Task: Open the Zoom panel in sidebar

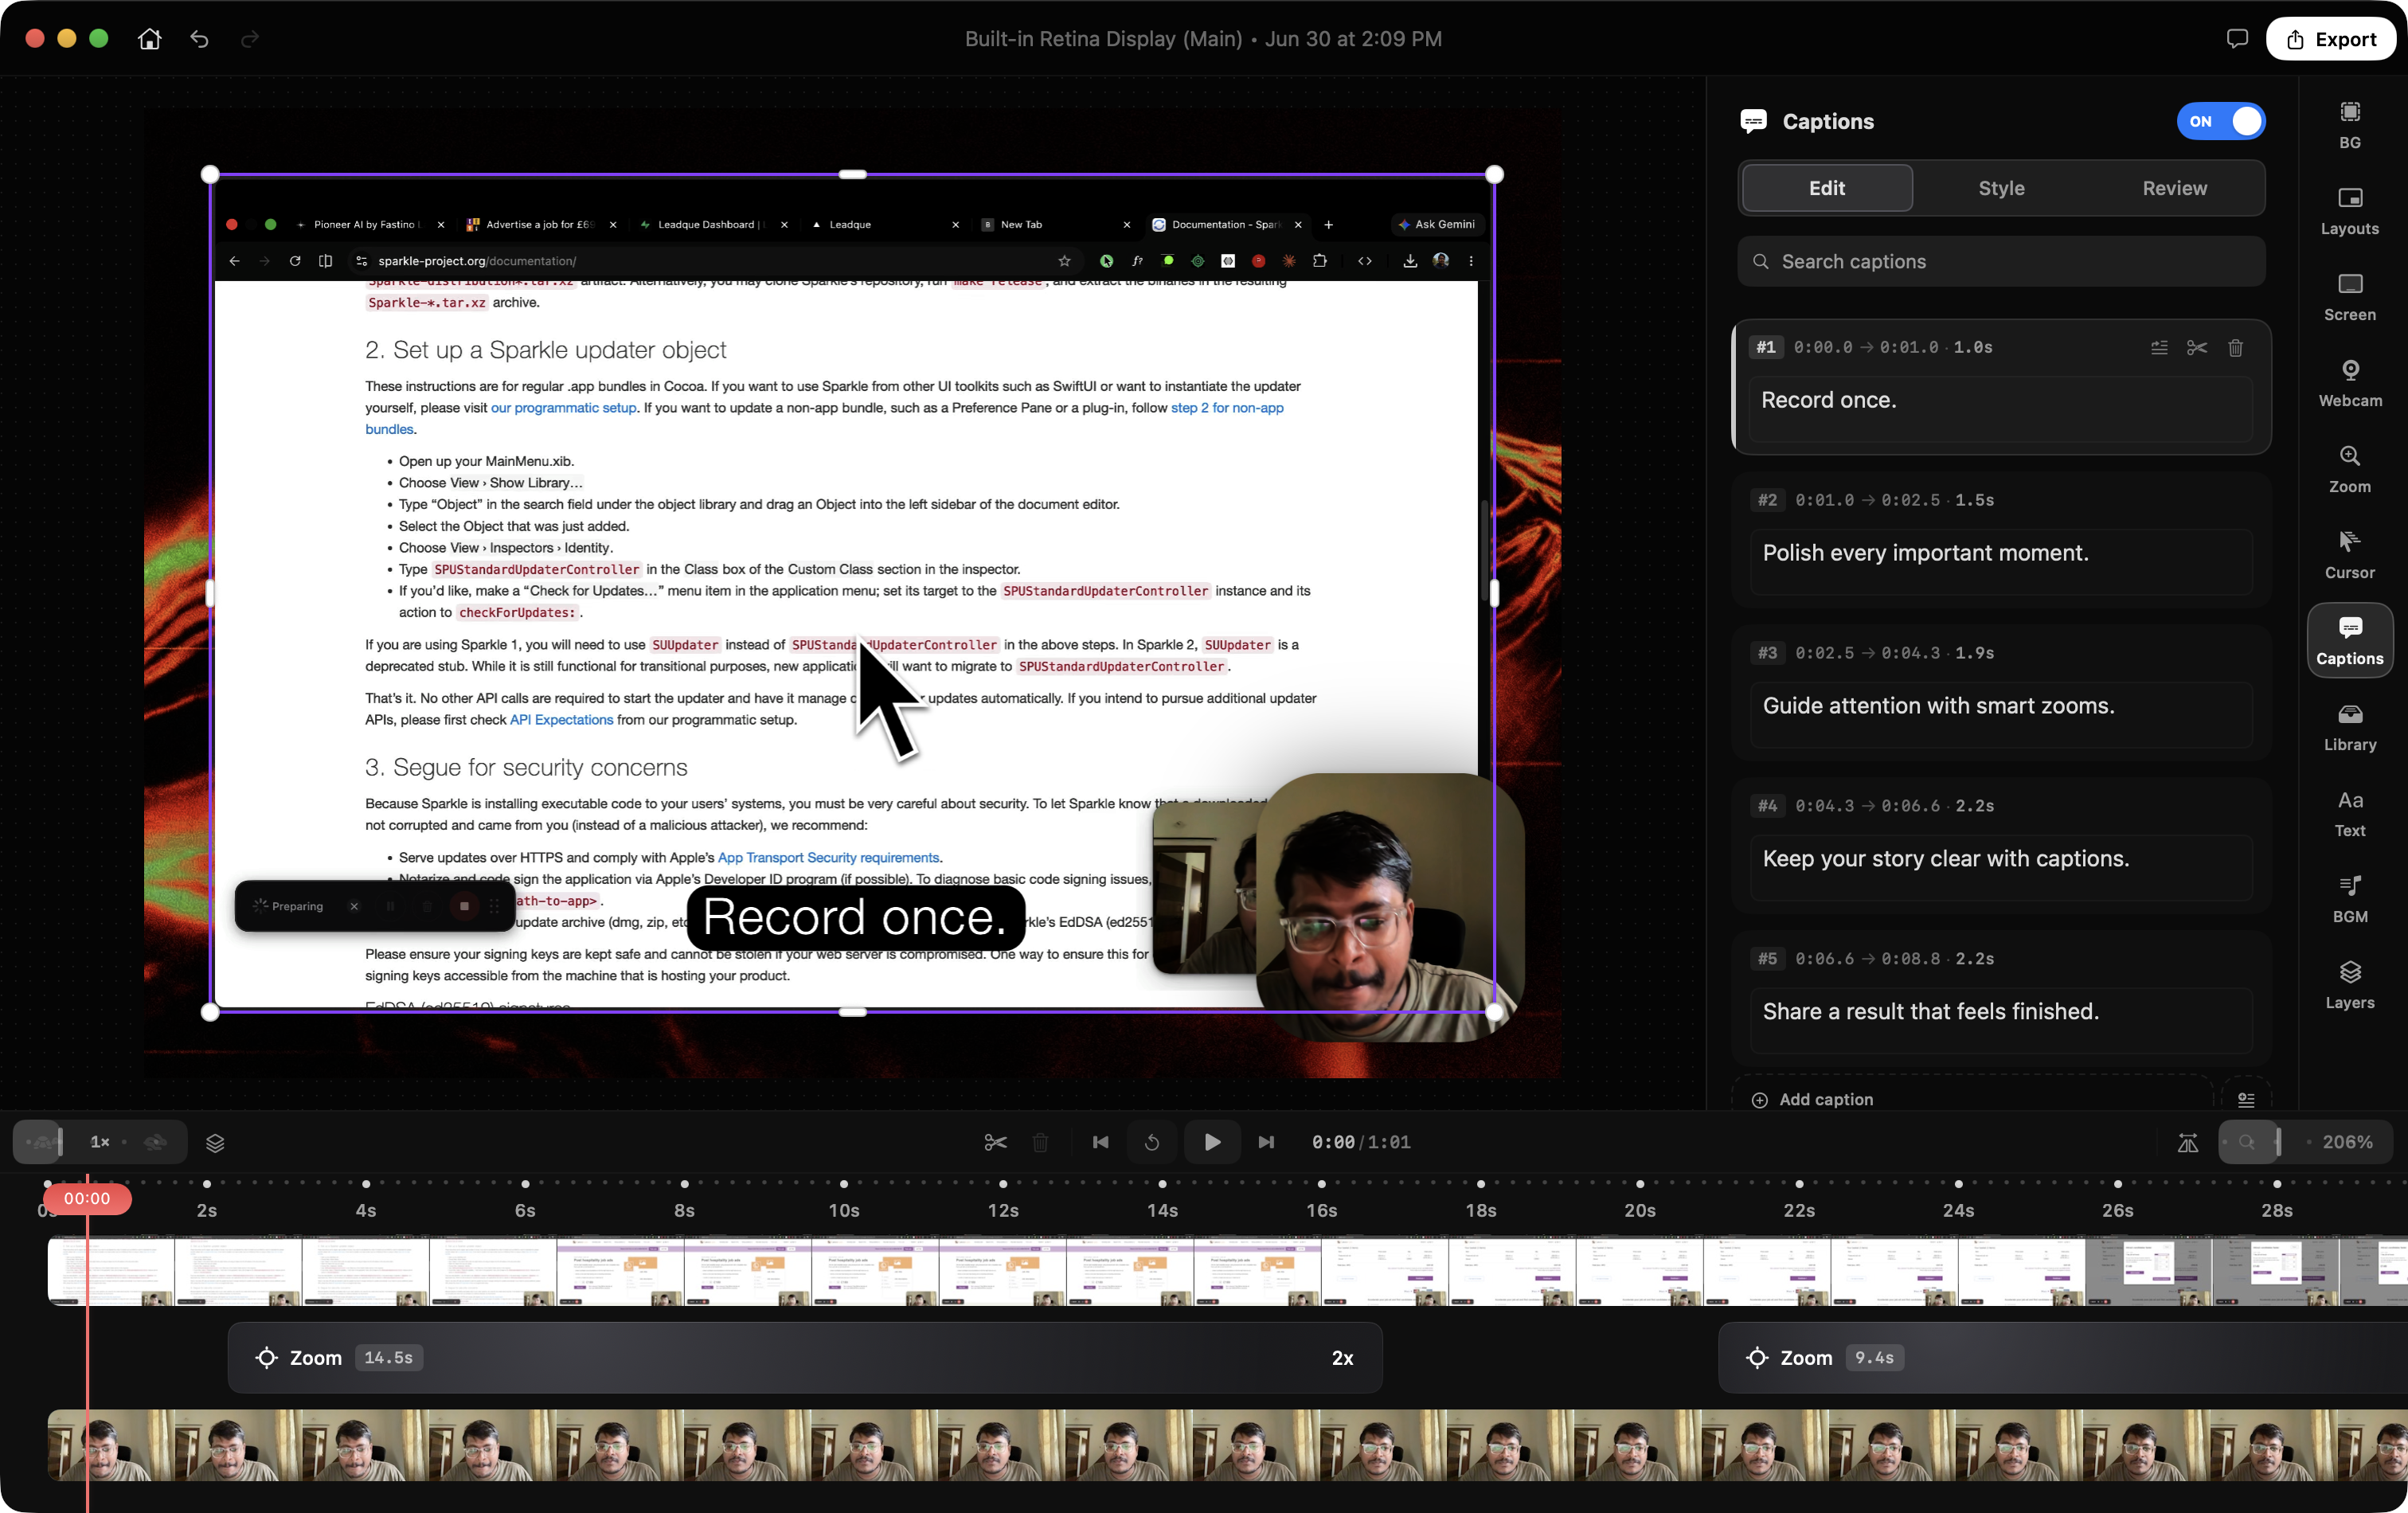Action: 2349,469
